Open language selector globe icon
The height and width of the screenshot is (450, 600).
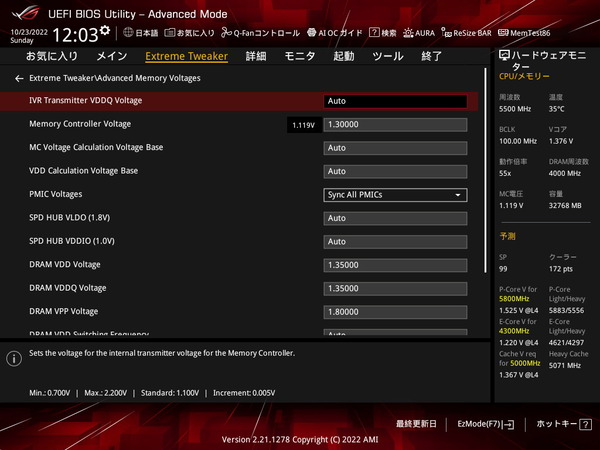point(128,33)
